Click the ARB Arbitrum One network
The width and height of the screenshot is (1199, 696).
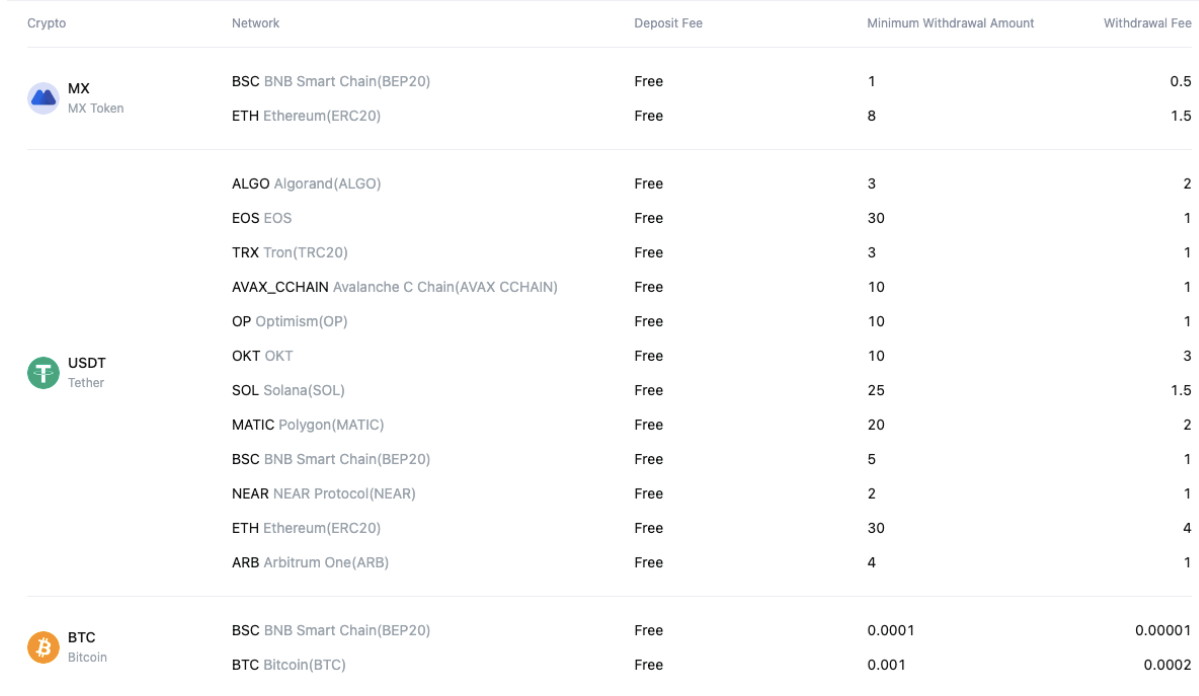point(310,563)
